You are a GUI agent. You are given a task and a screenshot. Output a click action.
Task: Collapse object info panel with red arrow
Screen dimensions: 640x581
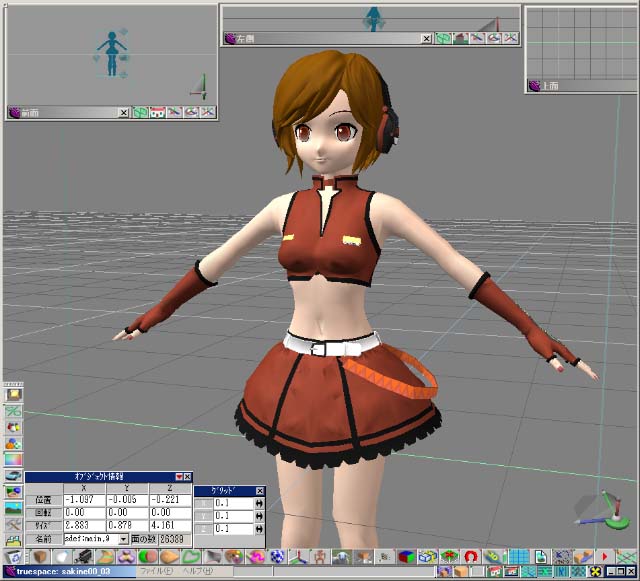point(179,477)
